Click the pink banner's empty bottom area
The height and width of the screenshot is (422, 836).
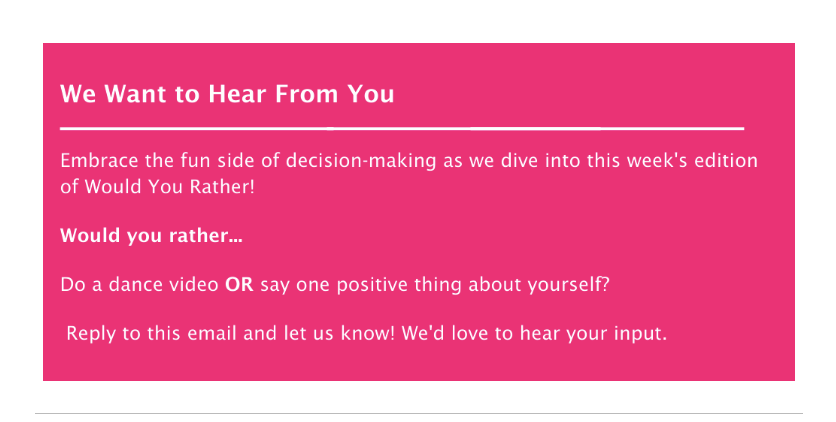(419, 363)
